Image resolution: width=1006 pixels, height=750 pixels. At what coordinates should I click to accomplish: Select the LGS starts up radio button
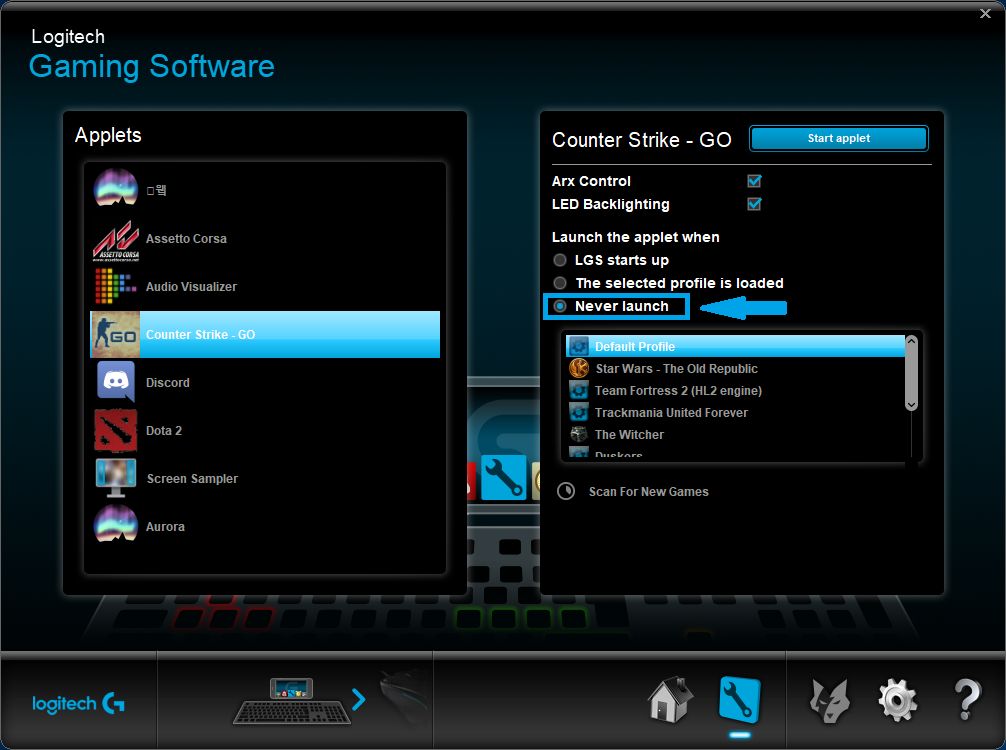pyautogui.click(x=560, y=260)
